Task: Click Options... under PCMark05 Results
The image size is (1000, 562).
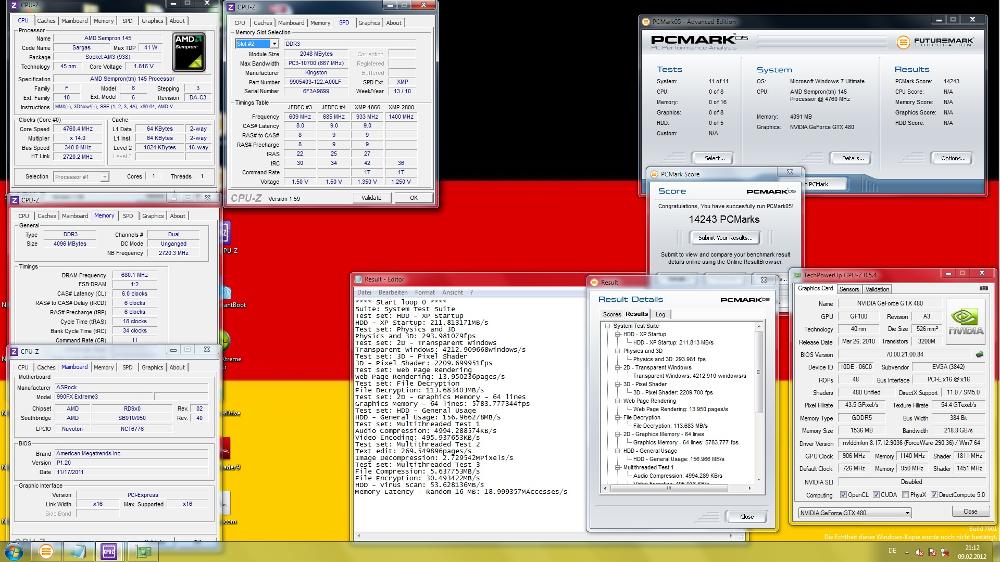Action: (x=952, y=158)
